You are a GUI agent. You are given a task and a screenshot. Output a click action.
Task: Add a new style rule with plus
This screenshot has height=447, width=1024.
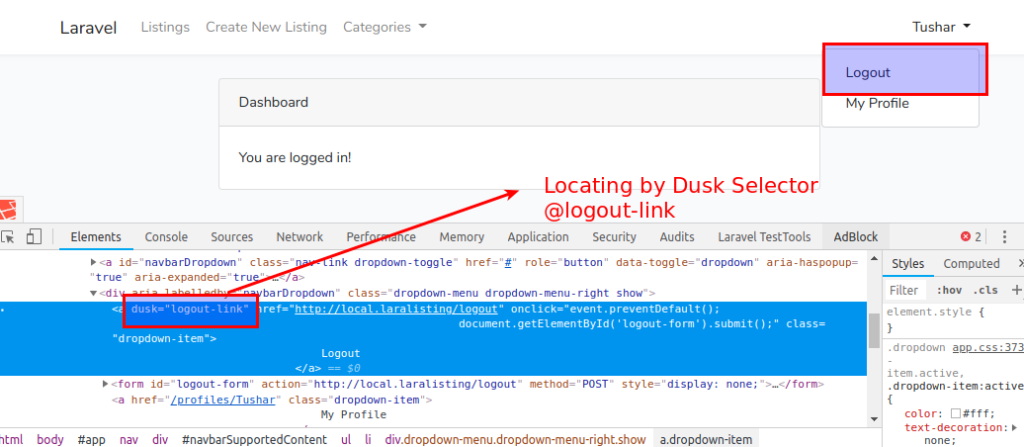tap(1016, 290)
